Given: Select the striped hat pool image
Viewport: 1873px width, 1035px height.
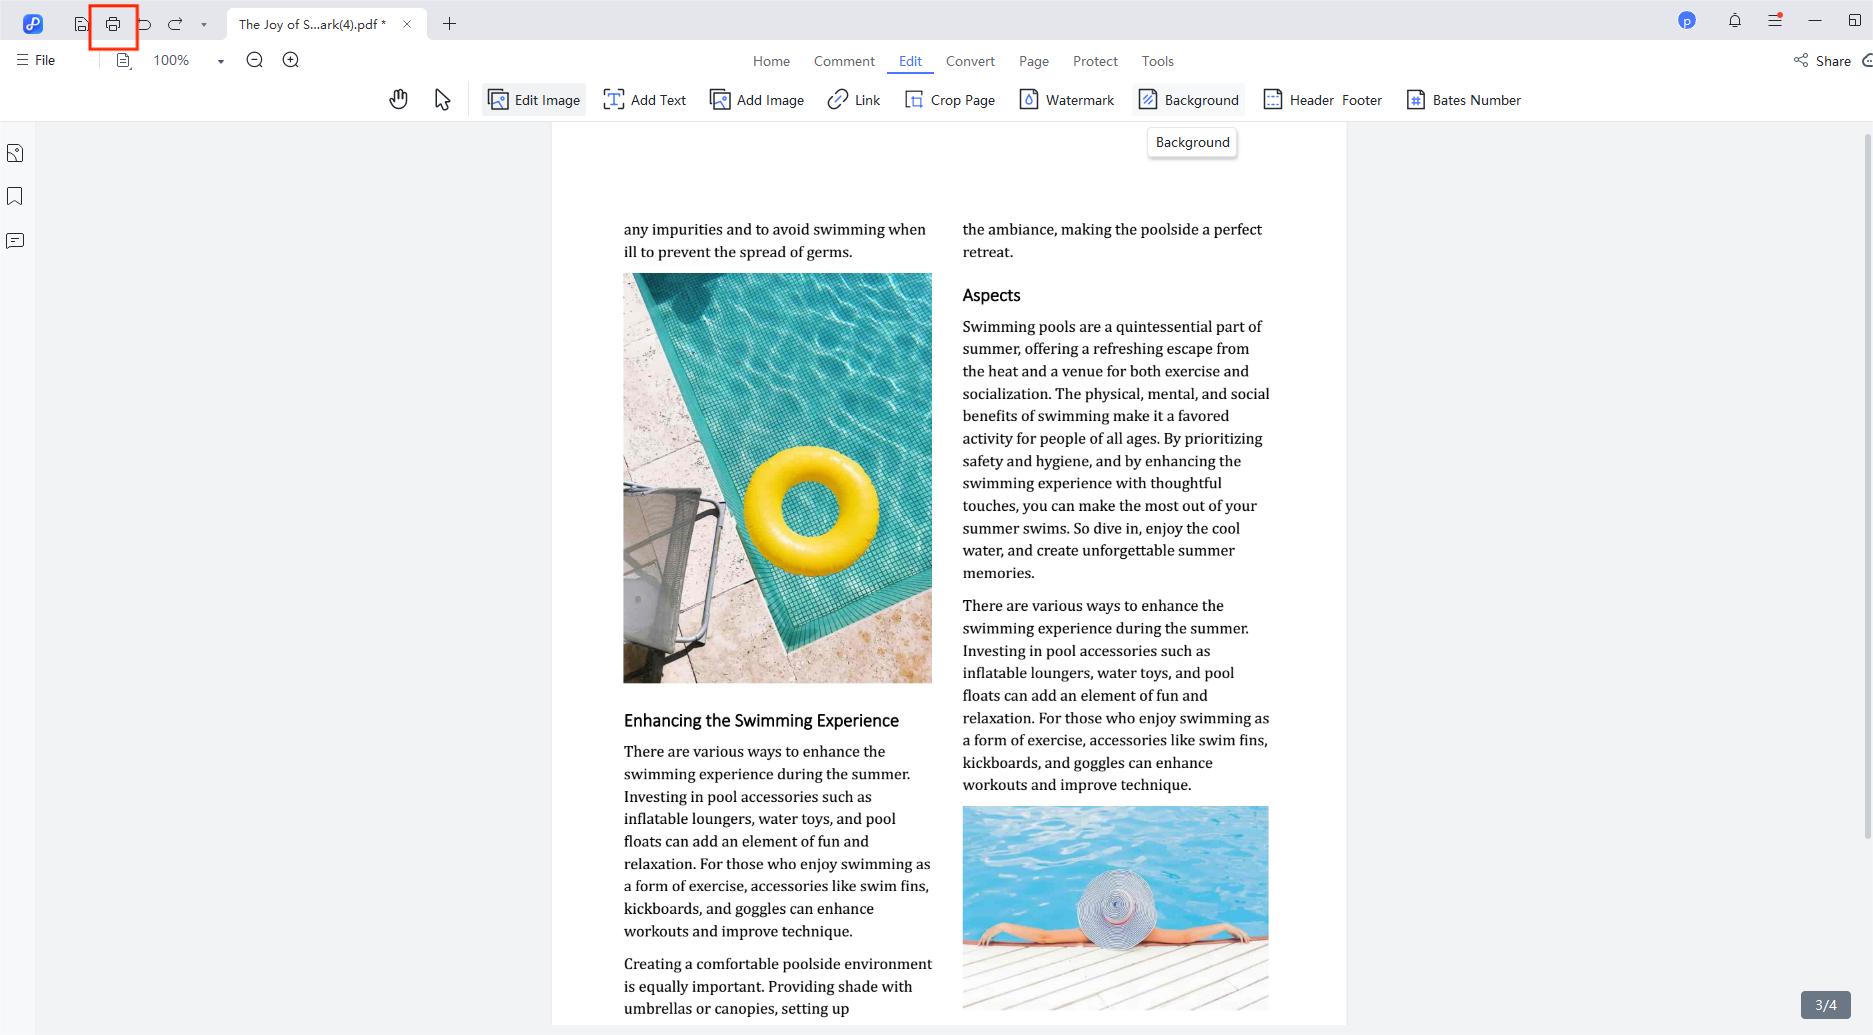Looking at the screenshot, I should [x=1115, y=908].
